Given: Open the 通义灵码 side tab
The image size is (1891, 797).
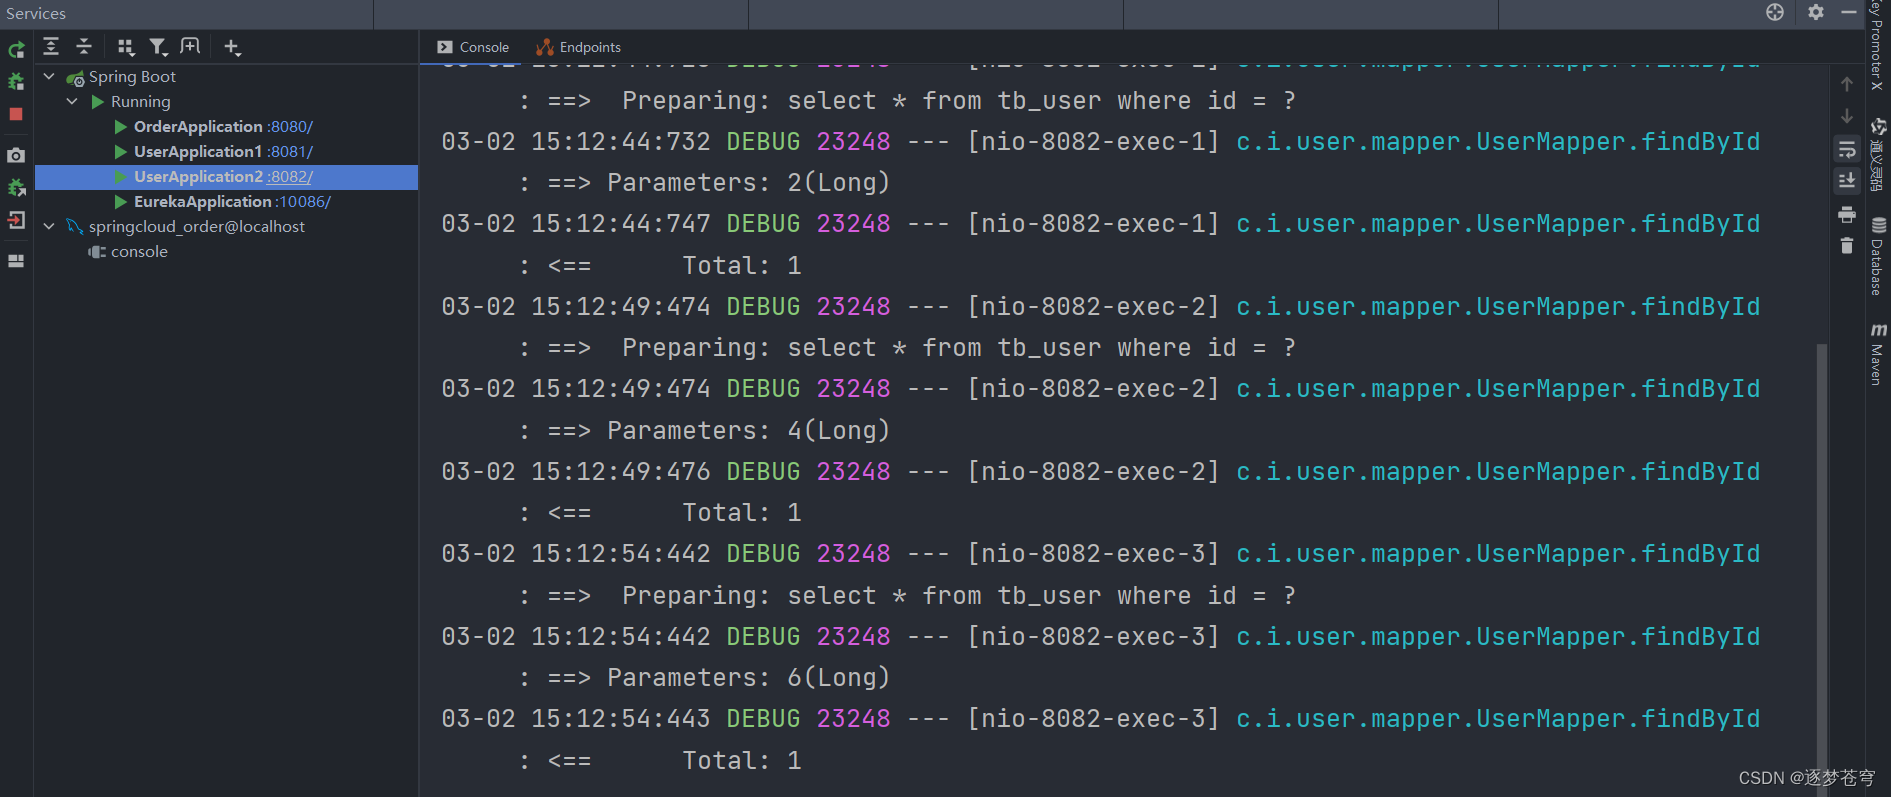Looking at the screenshot, I should [1879, 156].
